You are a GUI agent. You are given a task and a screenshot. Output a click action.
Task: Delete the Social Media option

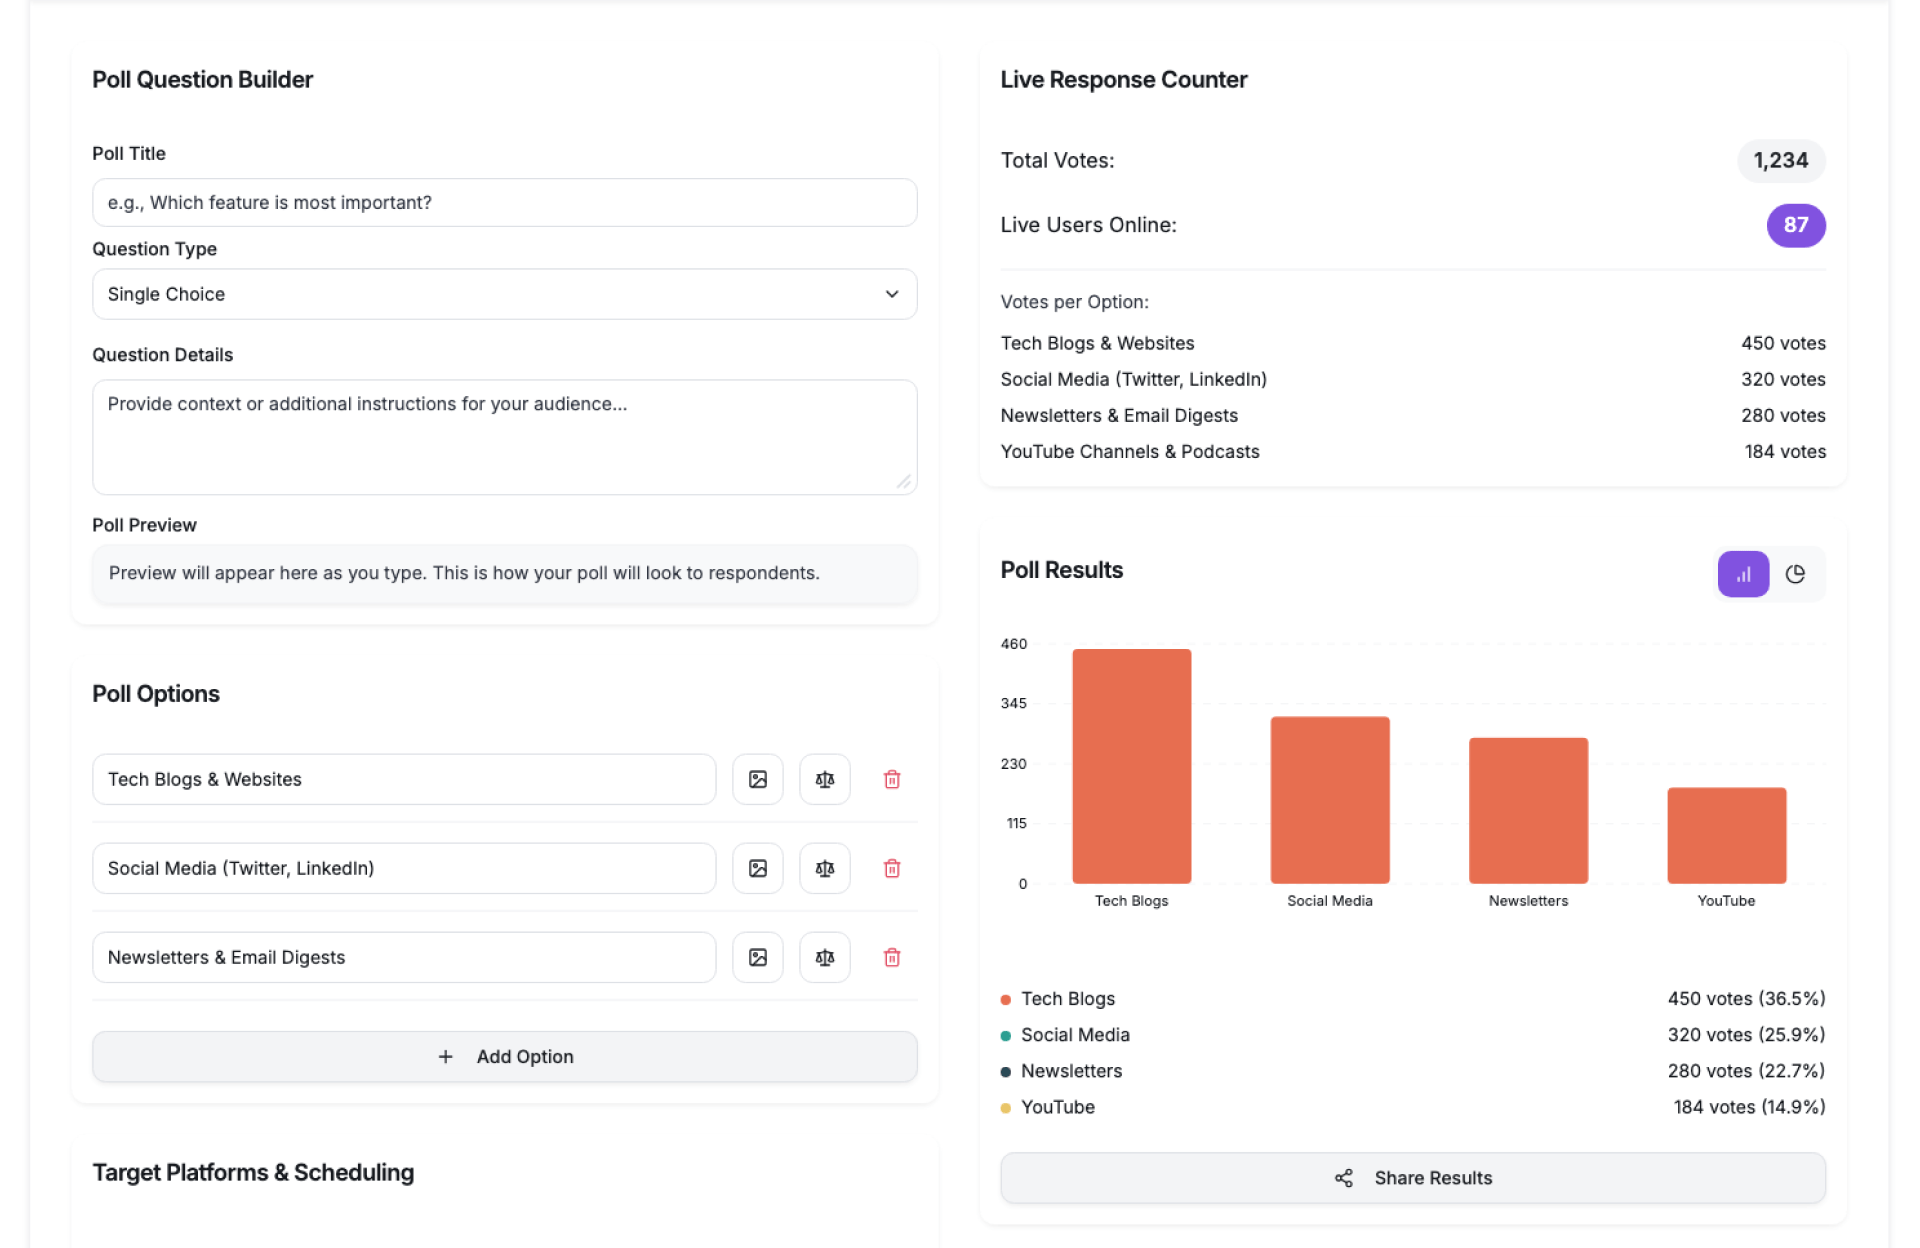(891, 868)
